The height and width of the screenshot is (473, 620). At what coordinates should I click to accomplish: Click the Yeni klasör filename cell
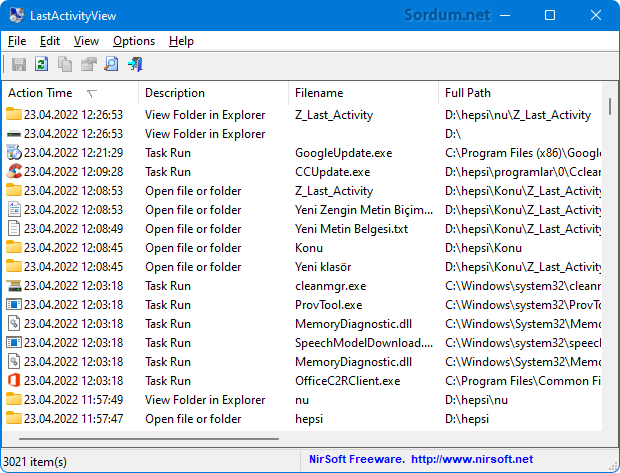coord(323,267)
